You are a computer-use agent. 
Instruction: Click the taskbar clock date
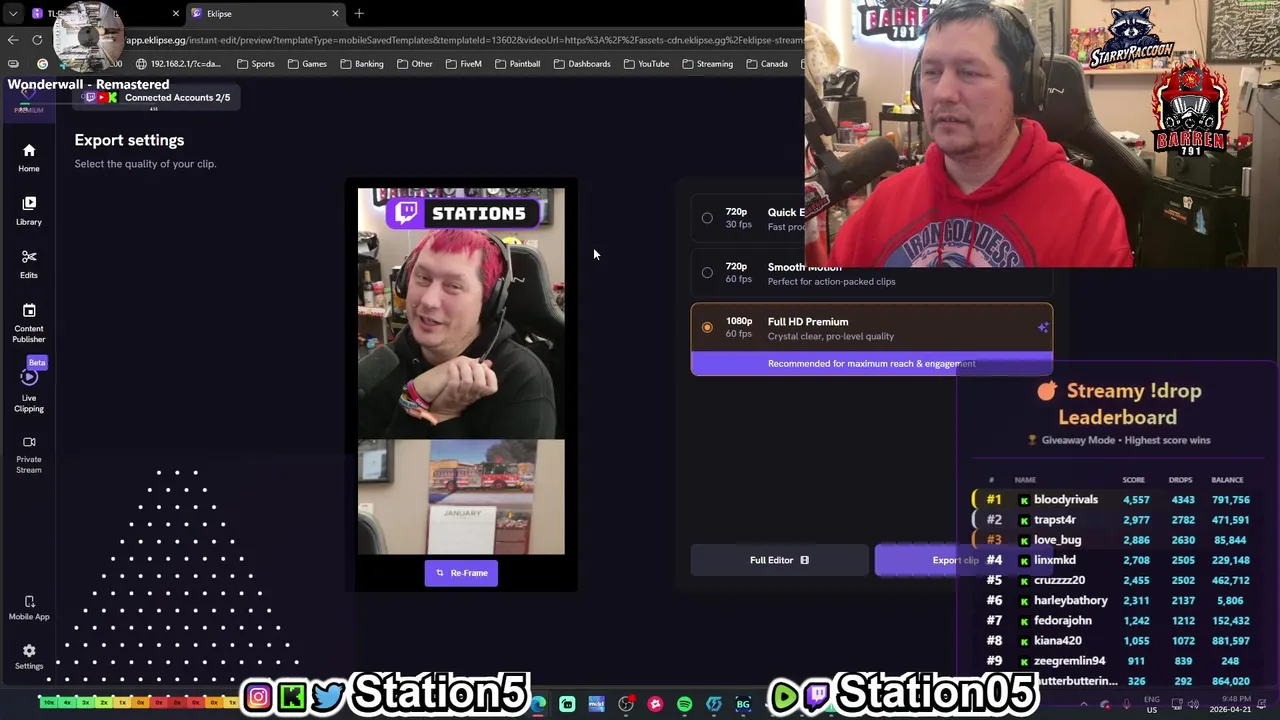click(1231, 704)
